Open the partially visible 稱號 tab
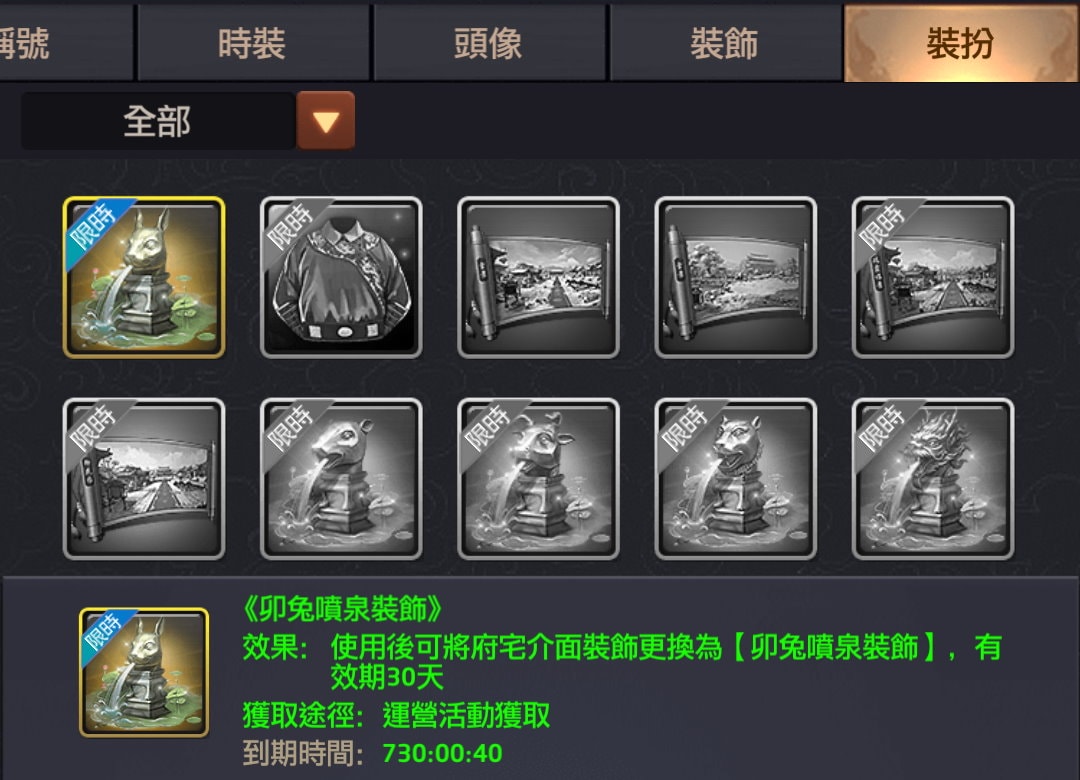 [66, 43]
